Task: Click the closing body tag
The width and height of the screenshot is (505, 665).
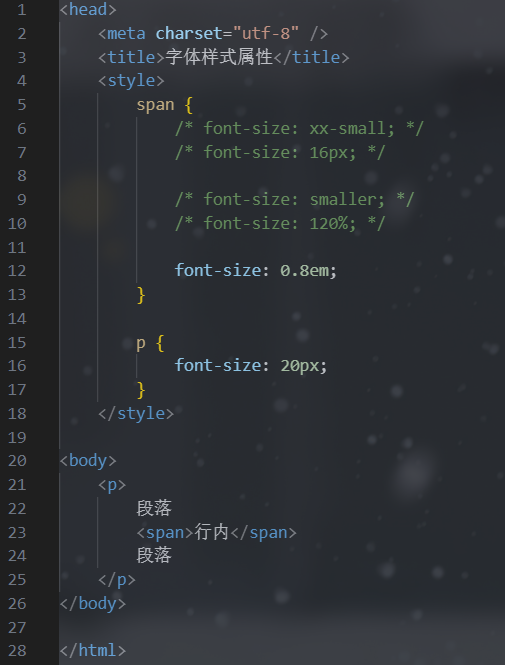Action: coord(93,604)
